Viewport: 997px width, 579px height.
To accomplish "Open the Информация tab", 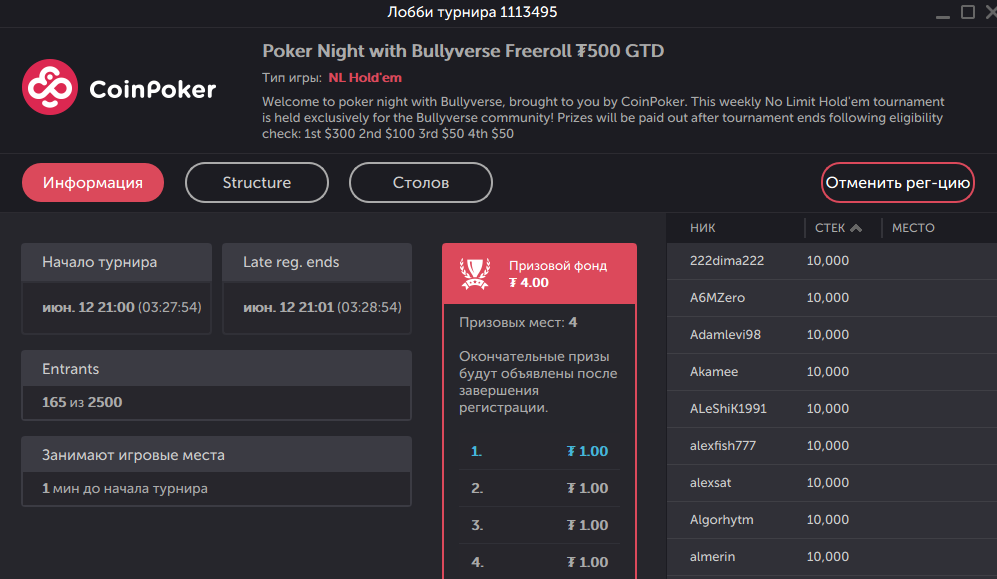I will tap(93, 182).
